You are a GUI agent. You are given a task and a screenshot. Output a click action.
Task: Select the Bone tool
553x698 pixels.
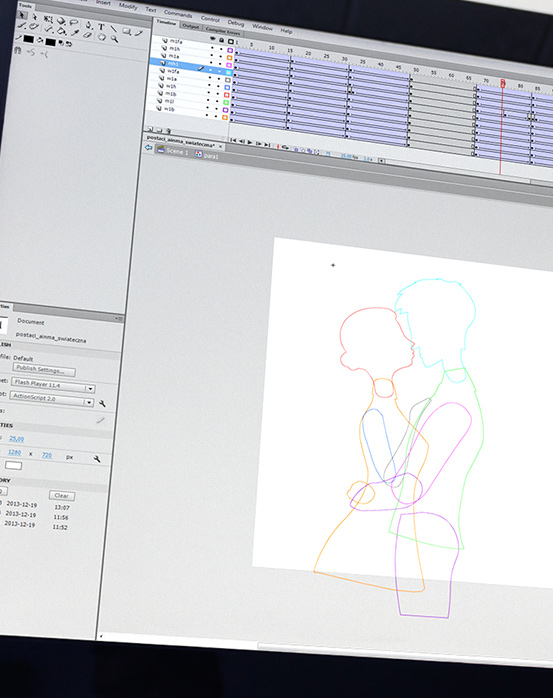[x=48, y=29]
